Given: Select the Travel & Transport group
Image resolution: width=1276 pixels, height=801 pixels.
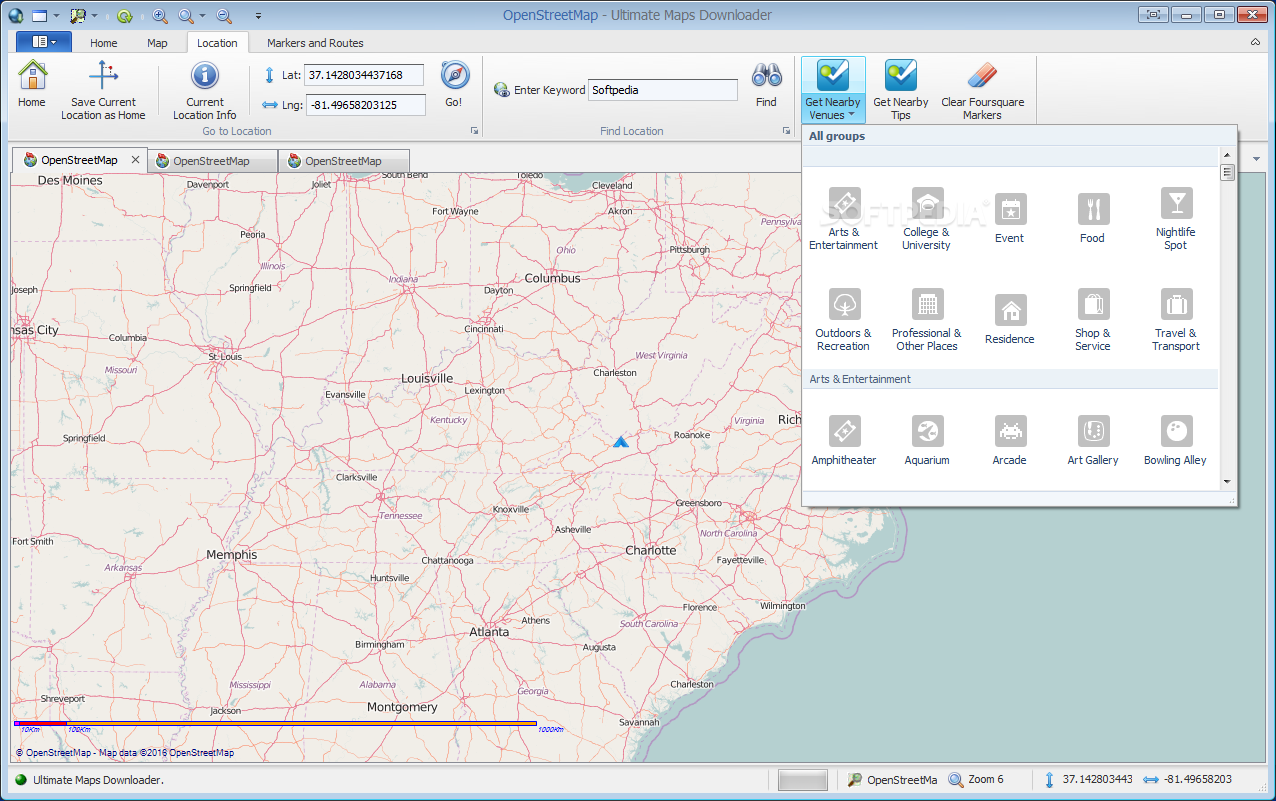Looking at the screenshot, I should [x=1176, y=320].
